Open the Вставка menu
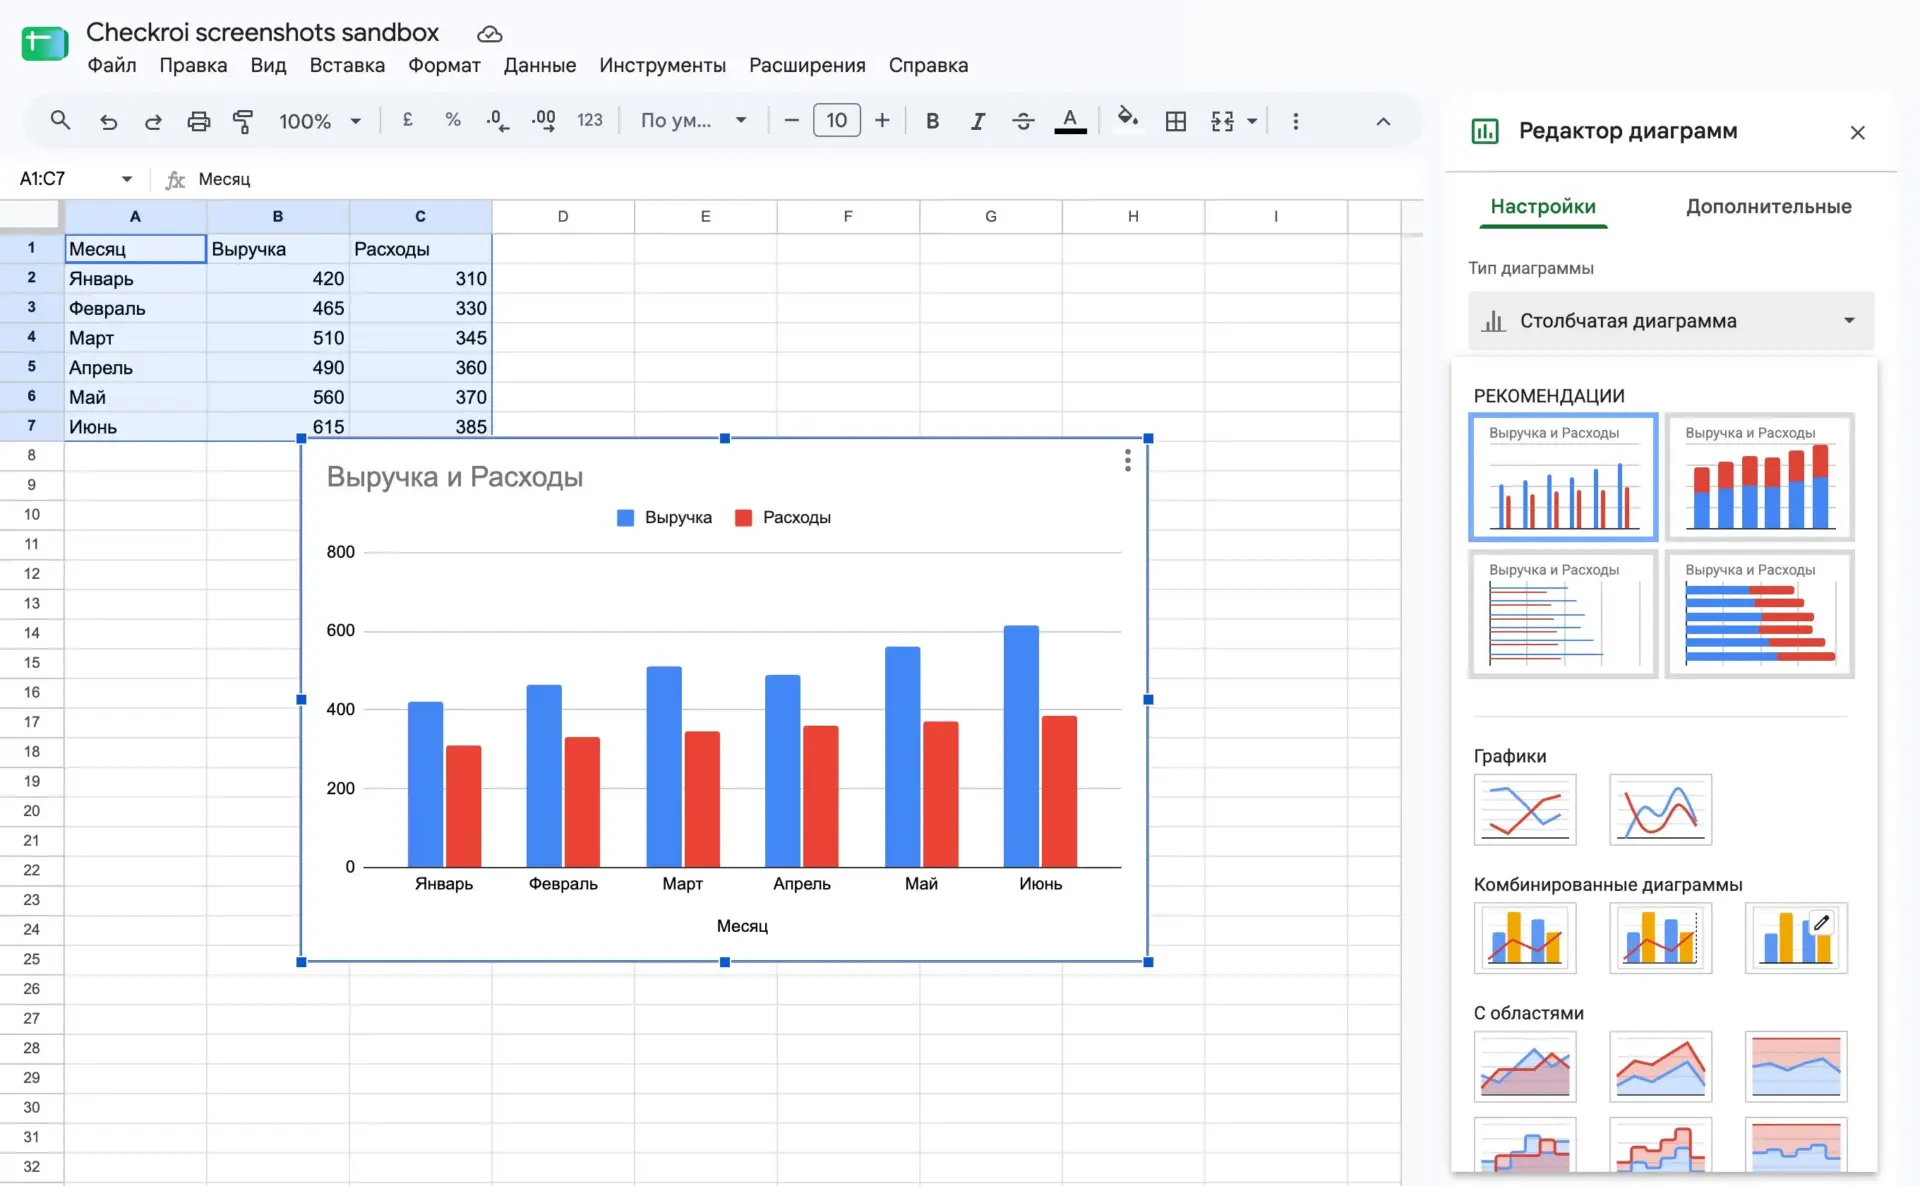 pyautogui.click(x=347, y=65)
